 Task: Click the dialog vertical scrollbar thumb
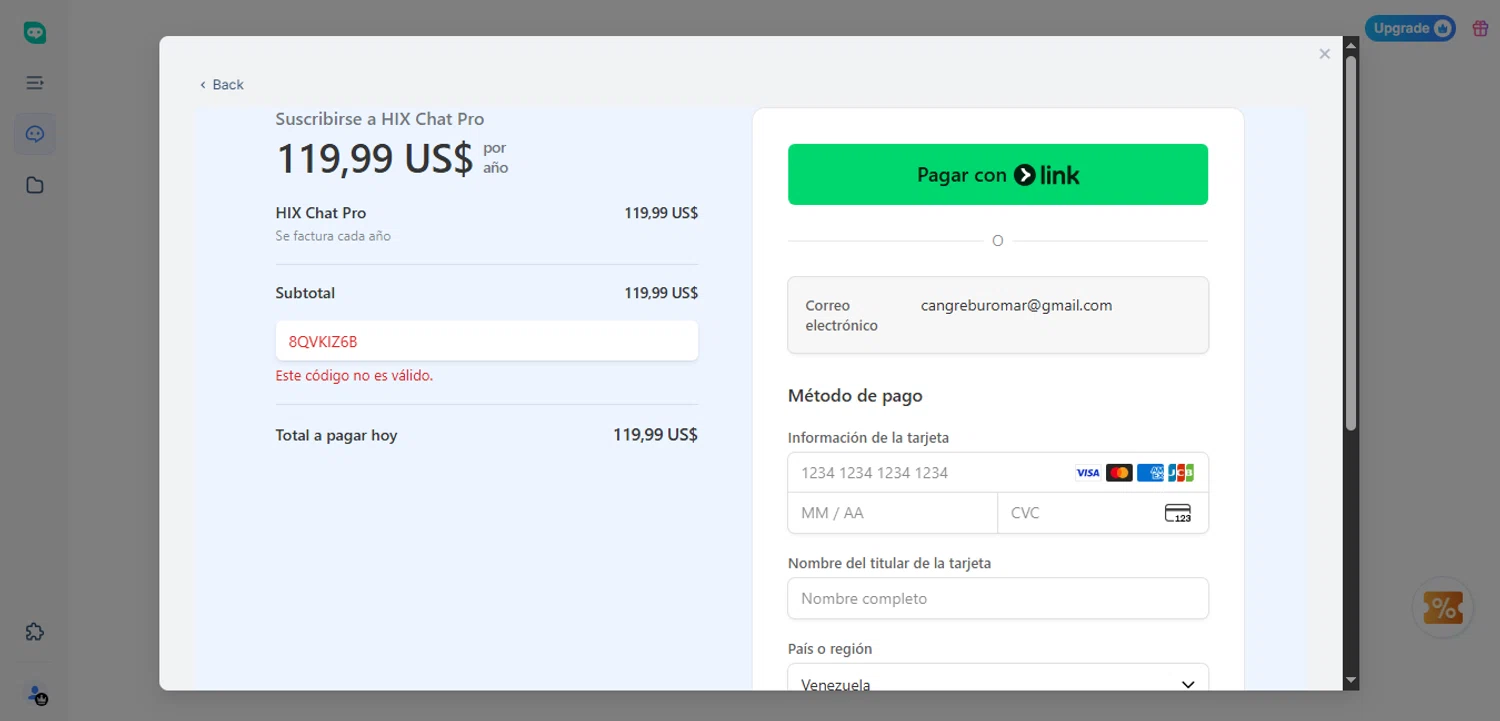tap(1351, 243)
